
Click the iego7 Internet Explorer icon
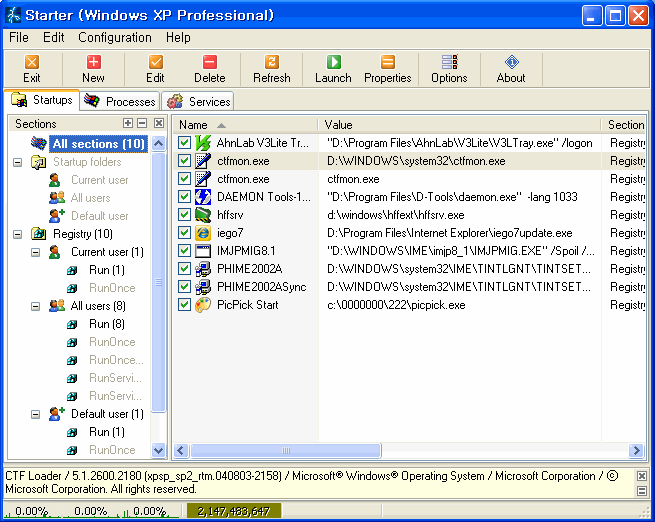point(203,233)
